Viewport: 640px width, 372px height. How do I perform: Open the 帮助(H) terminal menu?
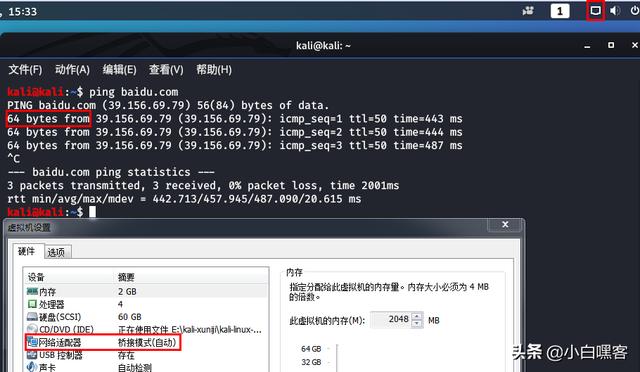pyautogui.click(x=213, y=70)
